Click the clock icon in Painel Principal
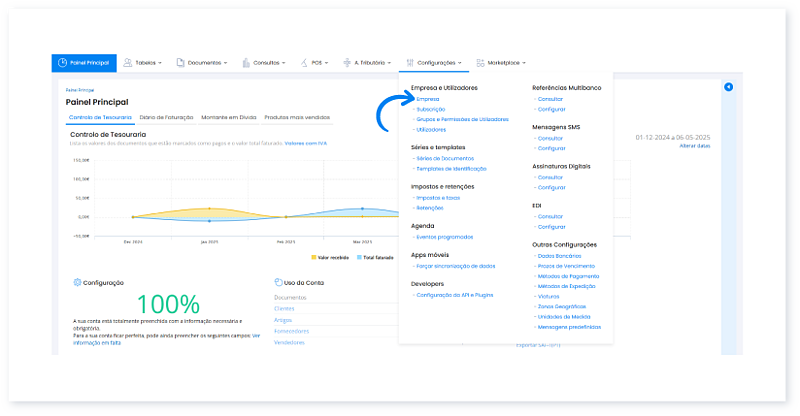 click(x=63, y=62)
